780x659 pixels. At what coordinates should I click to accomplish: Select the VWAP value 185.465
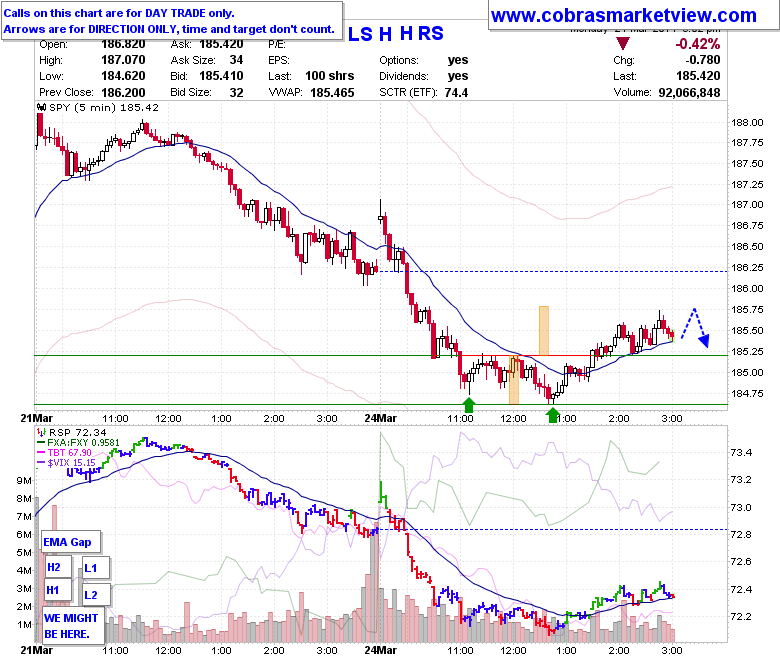(332, 93)
